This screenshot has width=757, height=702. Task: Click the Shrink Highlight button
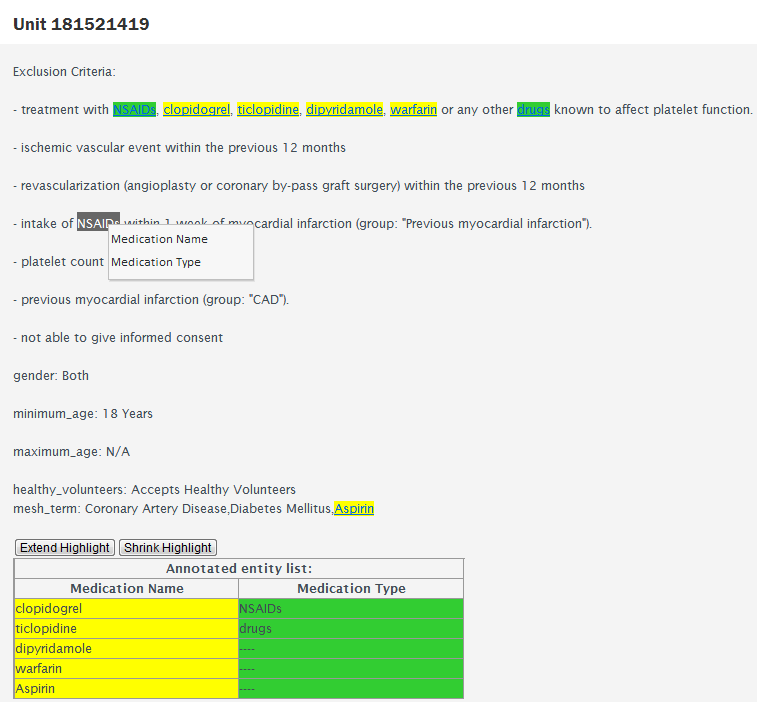[x=168, y=548]
